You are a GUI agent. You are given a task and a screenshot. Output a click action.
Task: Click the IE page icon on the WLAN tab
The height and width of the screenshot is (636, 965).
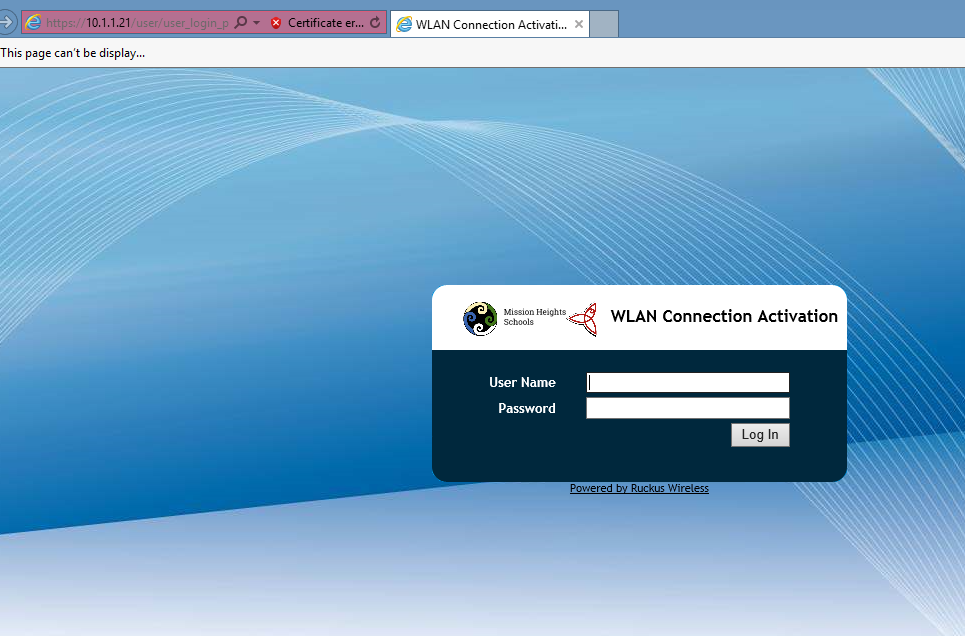(404, 24)
